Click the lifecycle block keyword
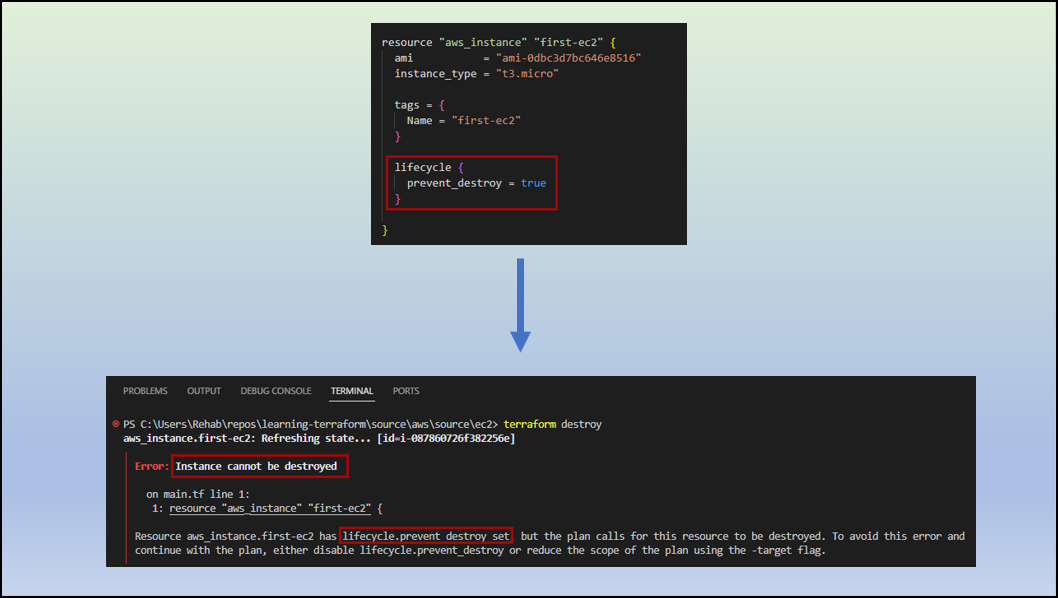 [423, 167]
